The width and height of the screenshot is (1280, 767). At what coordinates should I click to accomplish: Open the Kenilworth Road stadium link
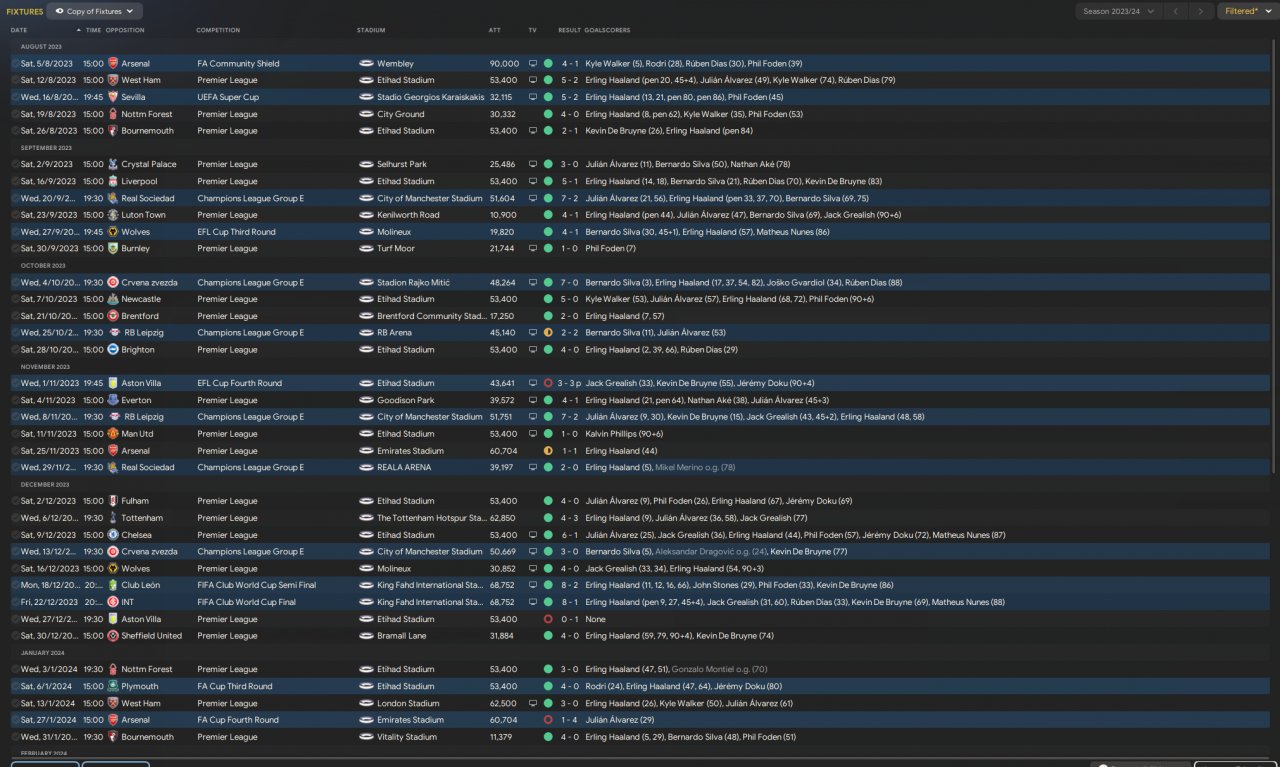click(408, 215)
